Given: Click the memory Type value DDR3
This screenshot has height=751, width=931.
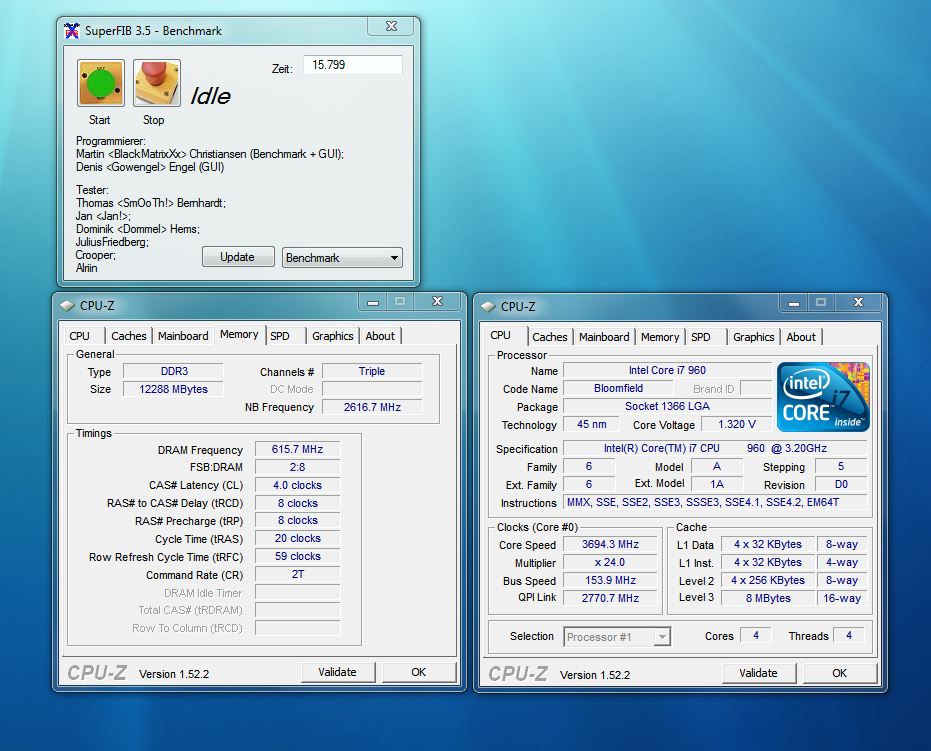Looking at the screenshot, I should [173, 372].
